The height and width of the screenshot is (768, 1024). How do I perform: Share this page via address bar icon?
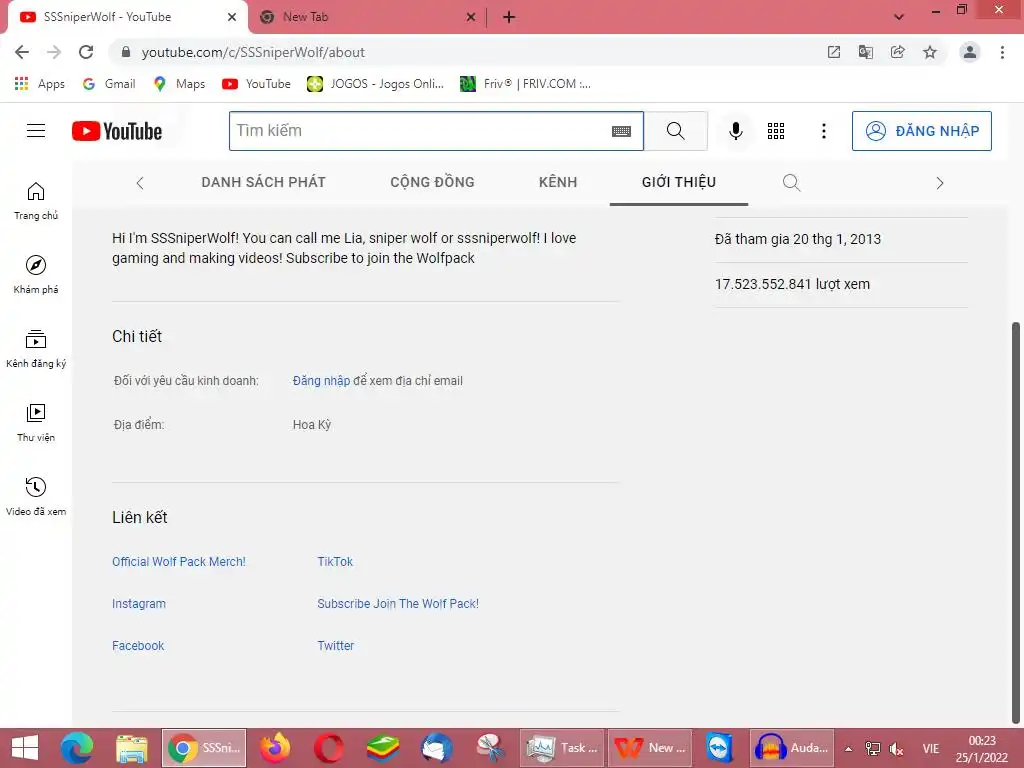pyautogui.click(x=897, y=52)
